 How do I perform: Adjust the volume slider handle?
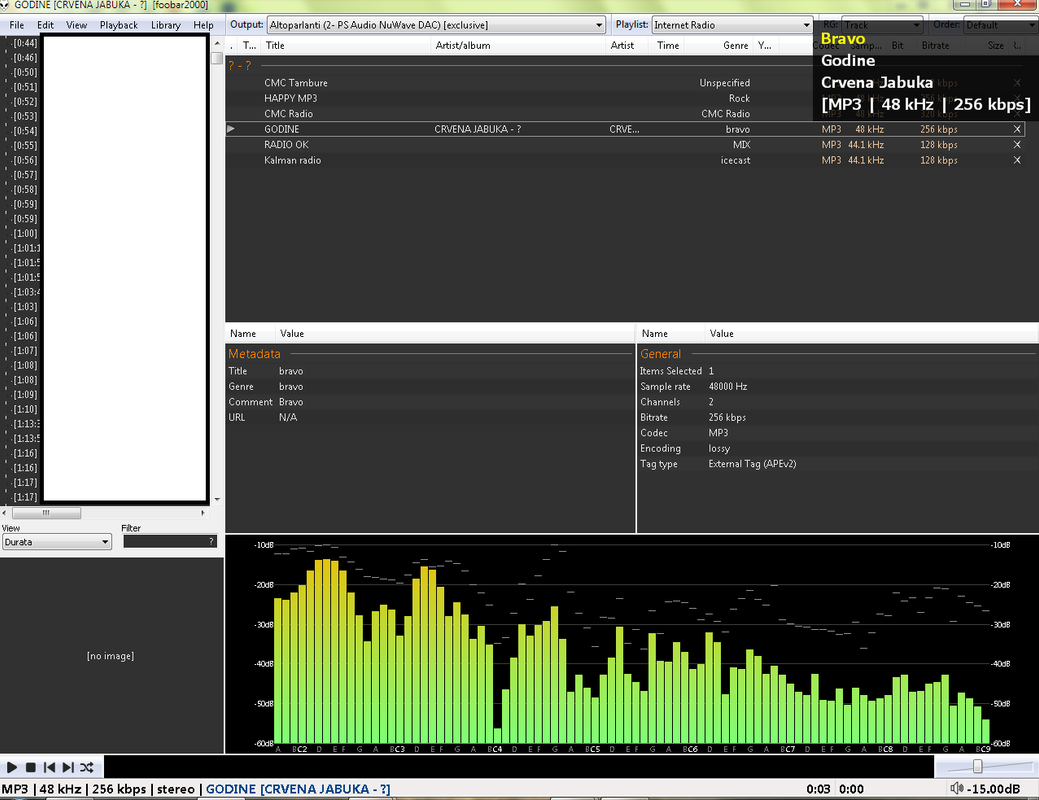point(977,767)
